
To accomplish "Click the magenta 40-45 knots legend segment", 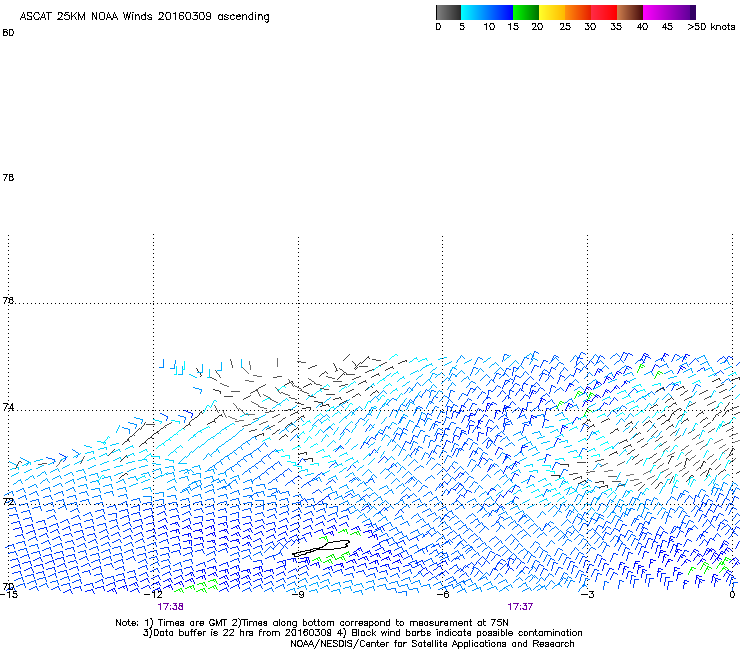I will tap(656, 12).
